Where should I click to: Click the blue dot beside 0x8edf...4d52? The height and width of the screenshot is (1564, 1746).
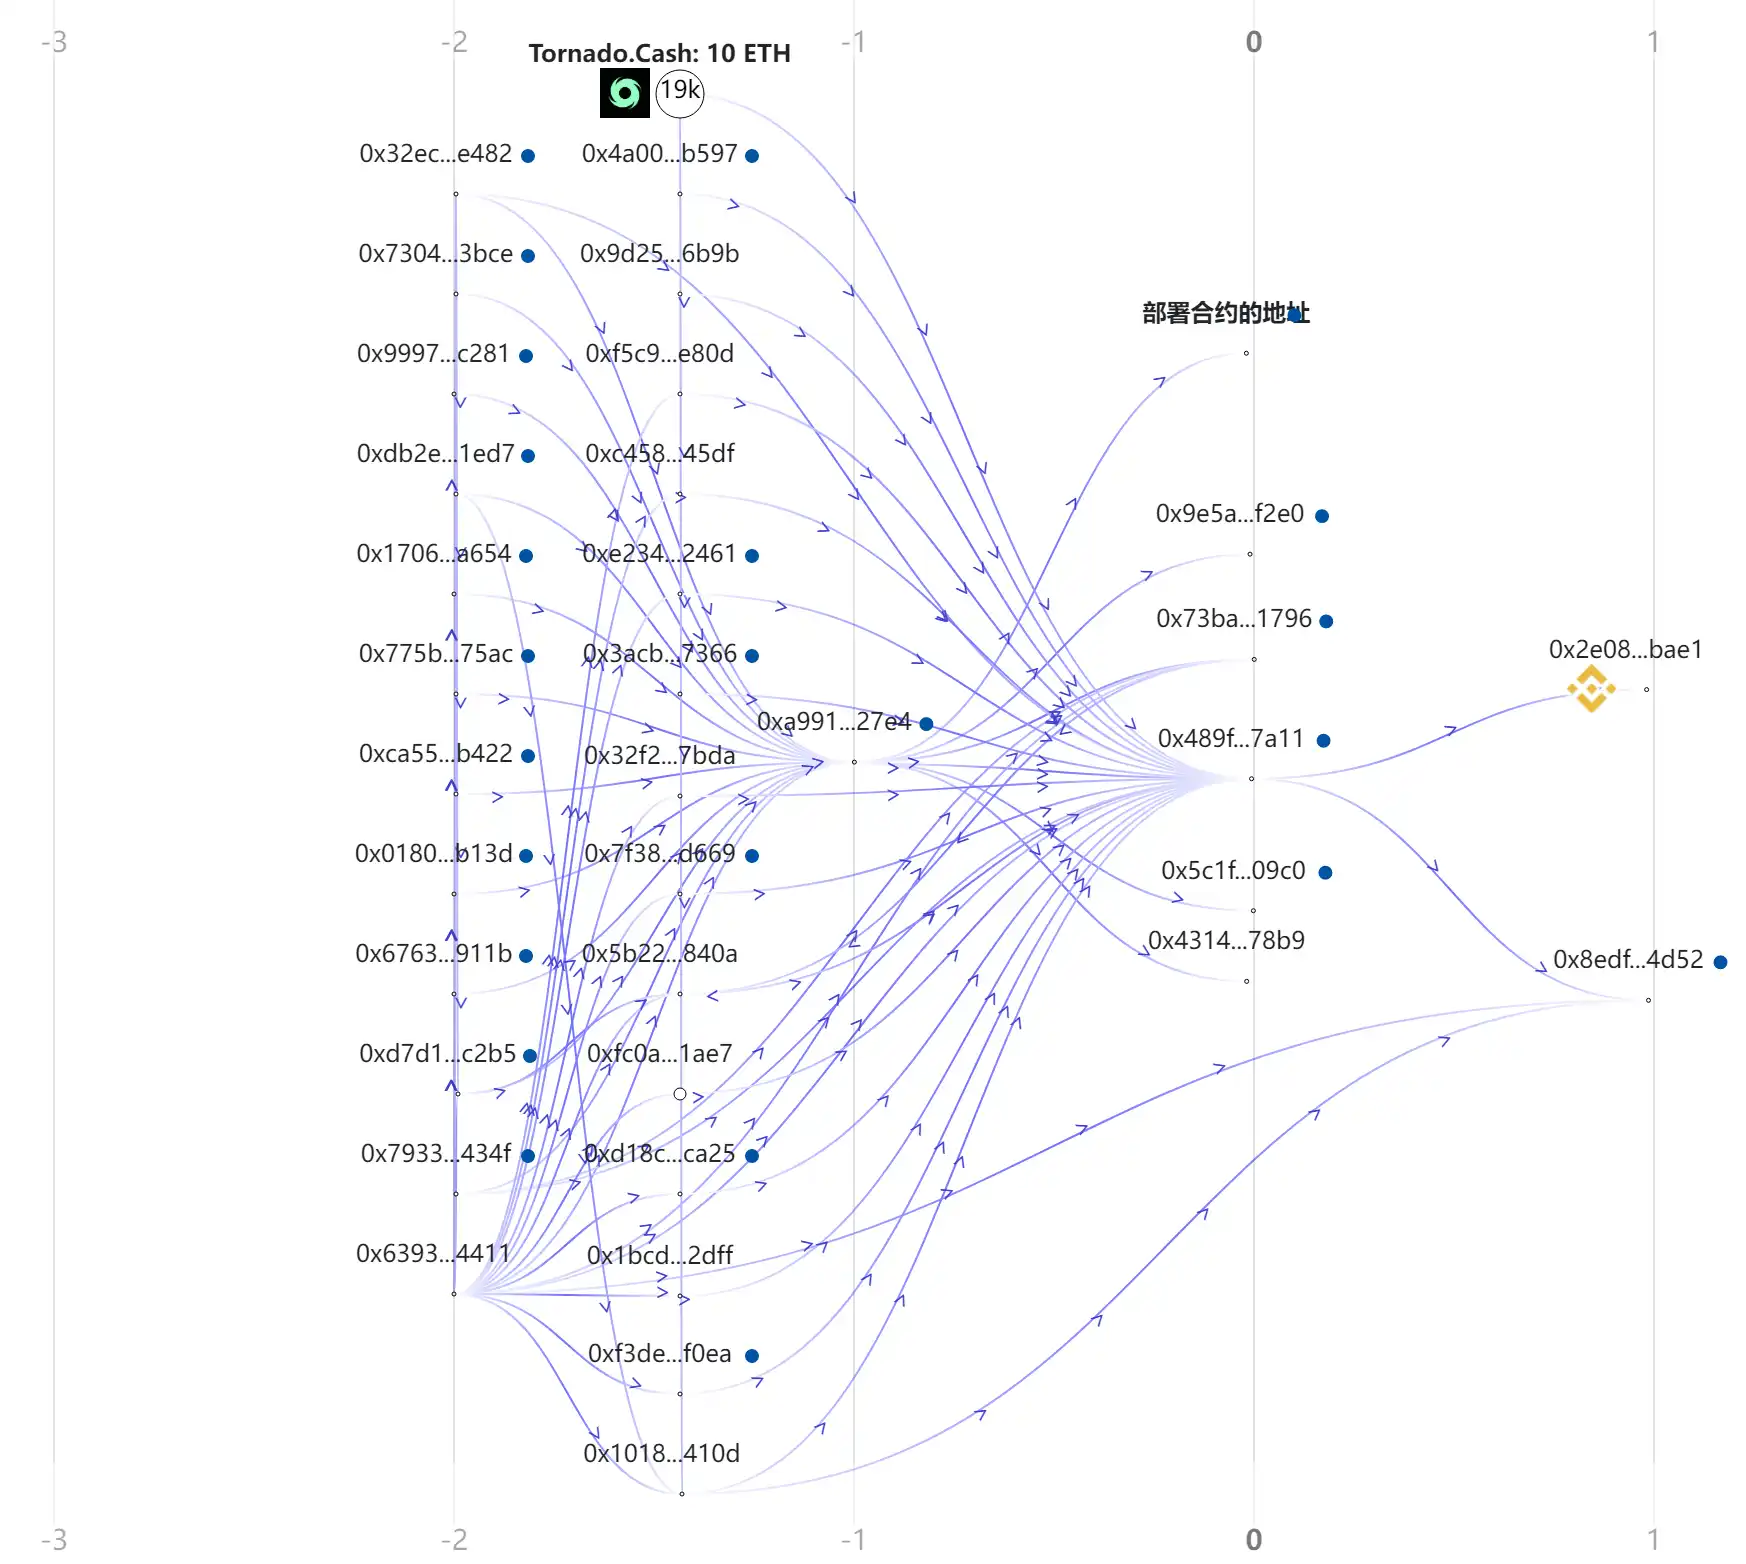[x=1720, y=962]
